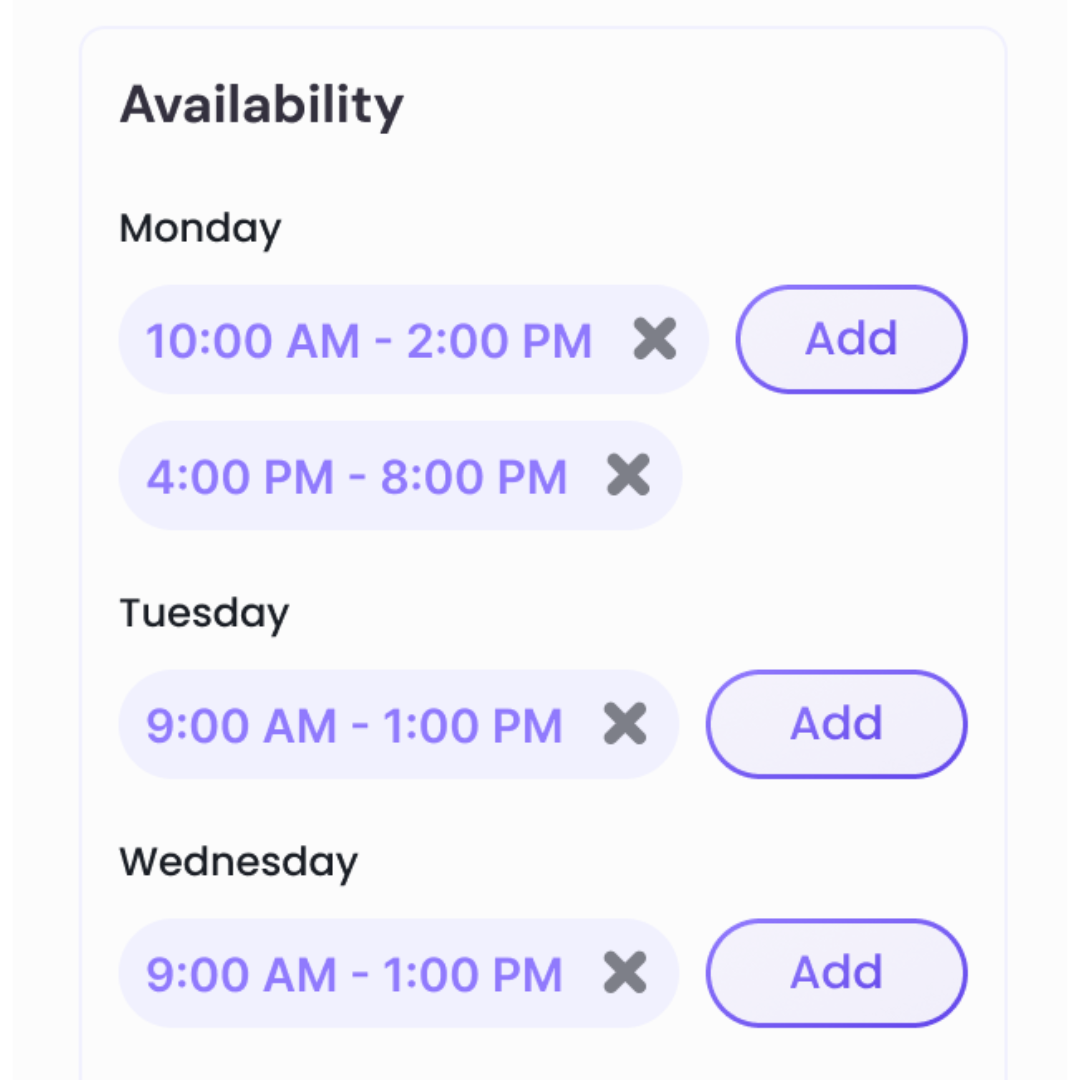This screenshot has height=1080, width=1080.
Task: Select Monday's 8:00 PM end time
Action: point(474,477)
